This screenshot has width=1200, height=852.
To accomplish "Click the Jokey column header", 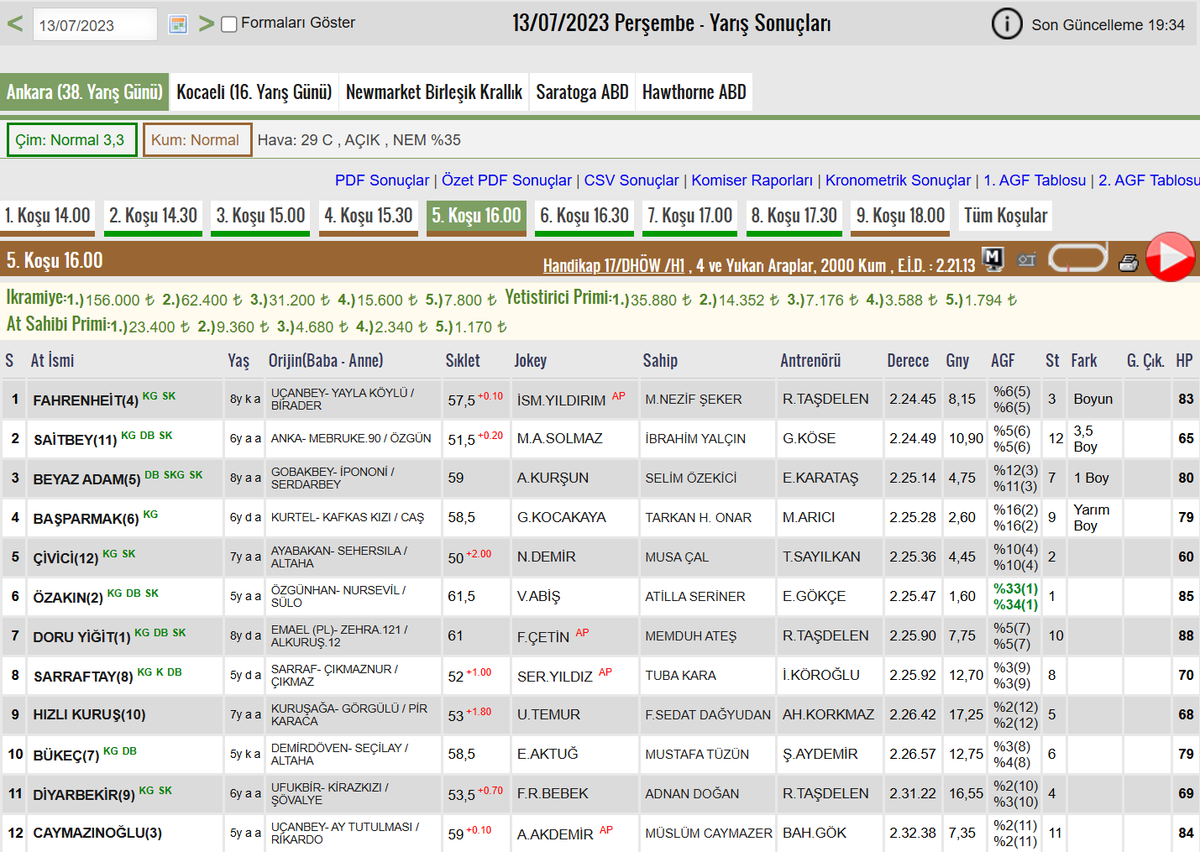I will tap(531, 361).
